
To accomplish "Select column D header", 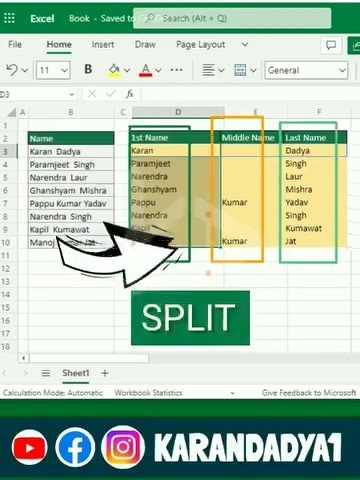I will coord(178,112).
